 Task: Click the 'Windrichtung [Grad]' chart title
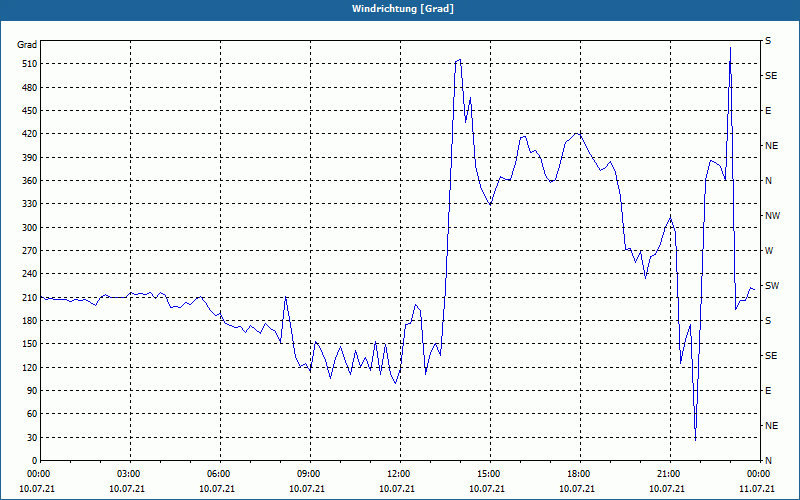coord(403,9)
